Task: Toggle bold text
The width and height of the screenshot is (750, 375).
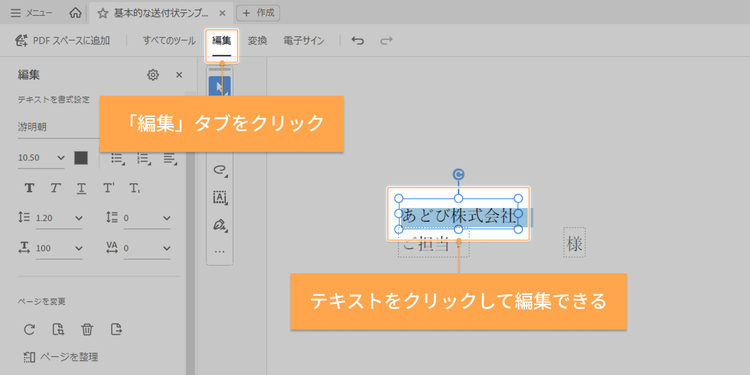Action: [29, 188]
